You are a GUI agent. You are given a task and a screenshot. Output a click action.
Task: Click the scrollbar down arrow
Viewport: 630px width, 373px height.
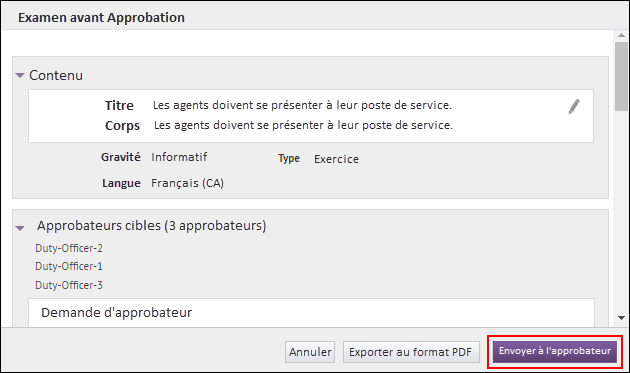pos(622,318)
